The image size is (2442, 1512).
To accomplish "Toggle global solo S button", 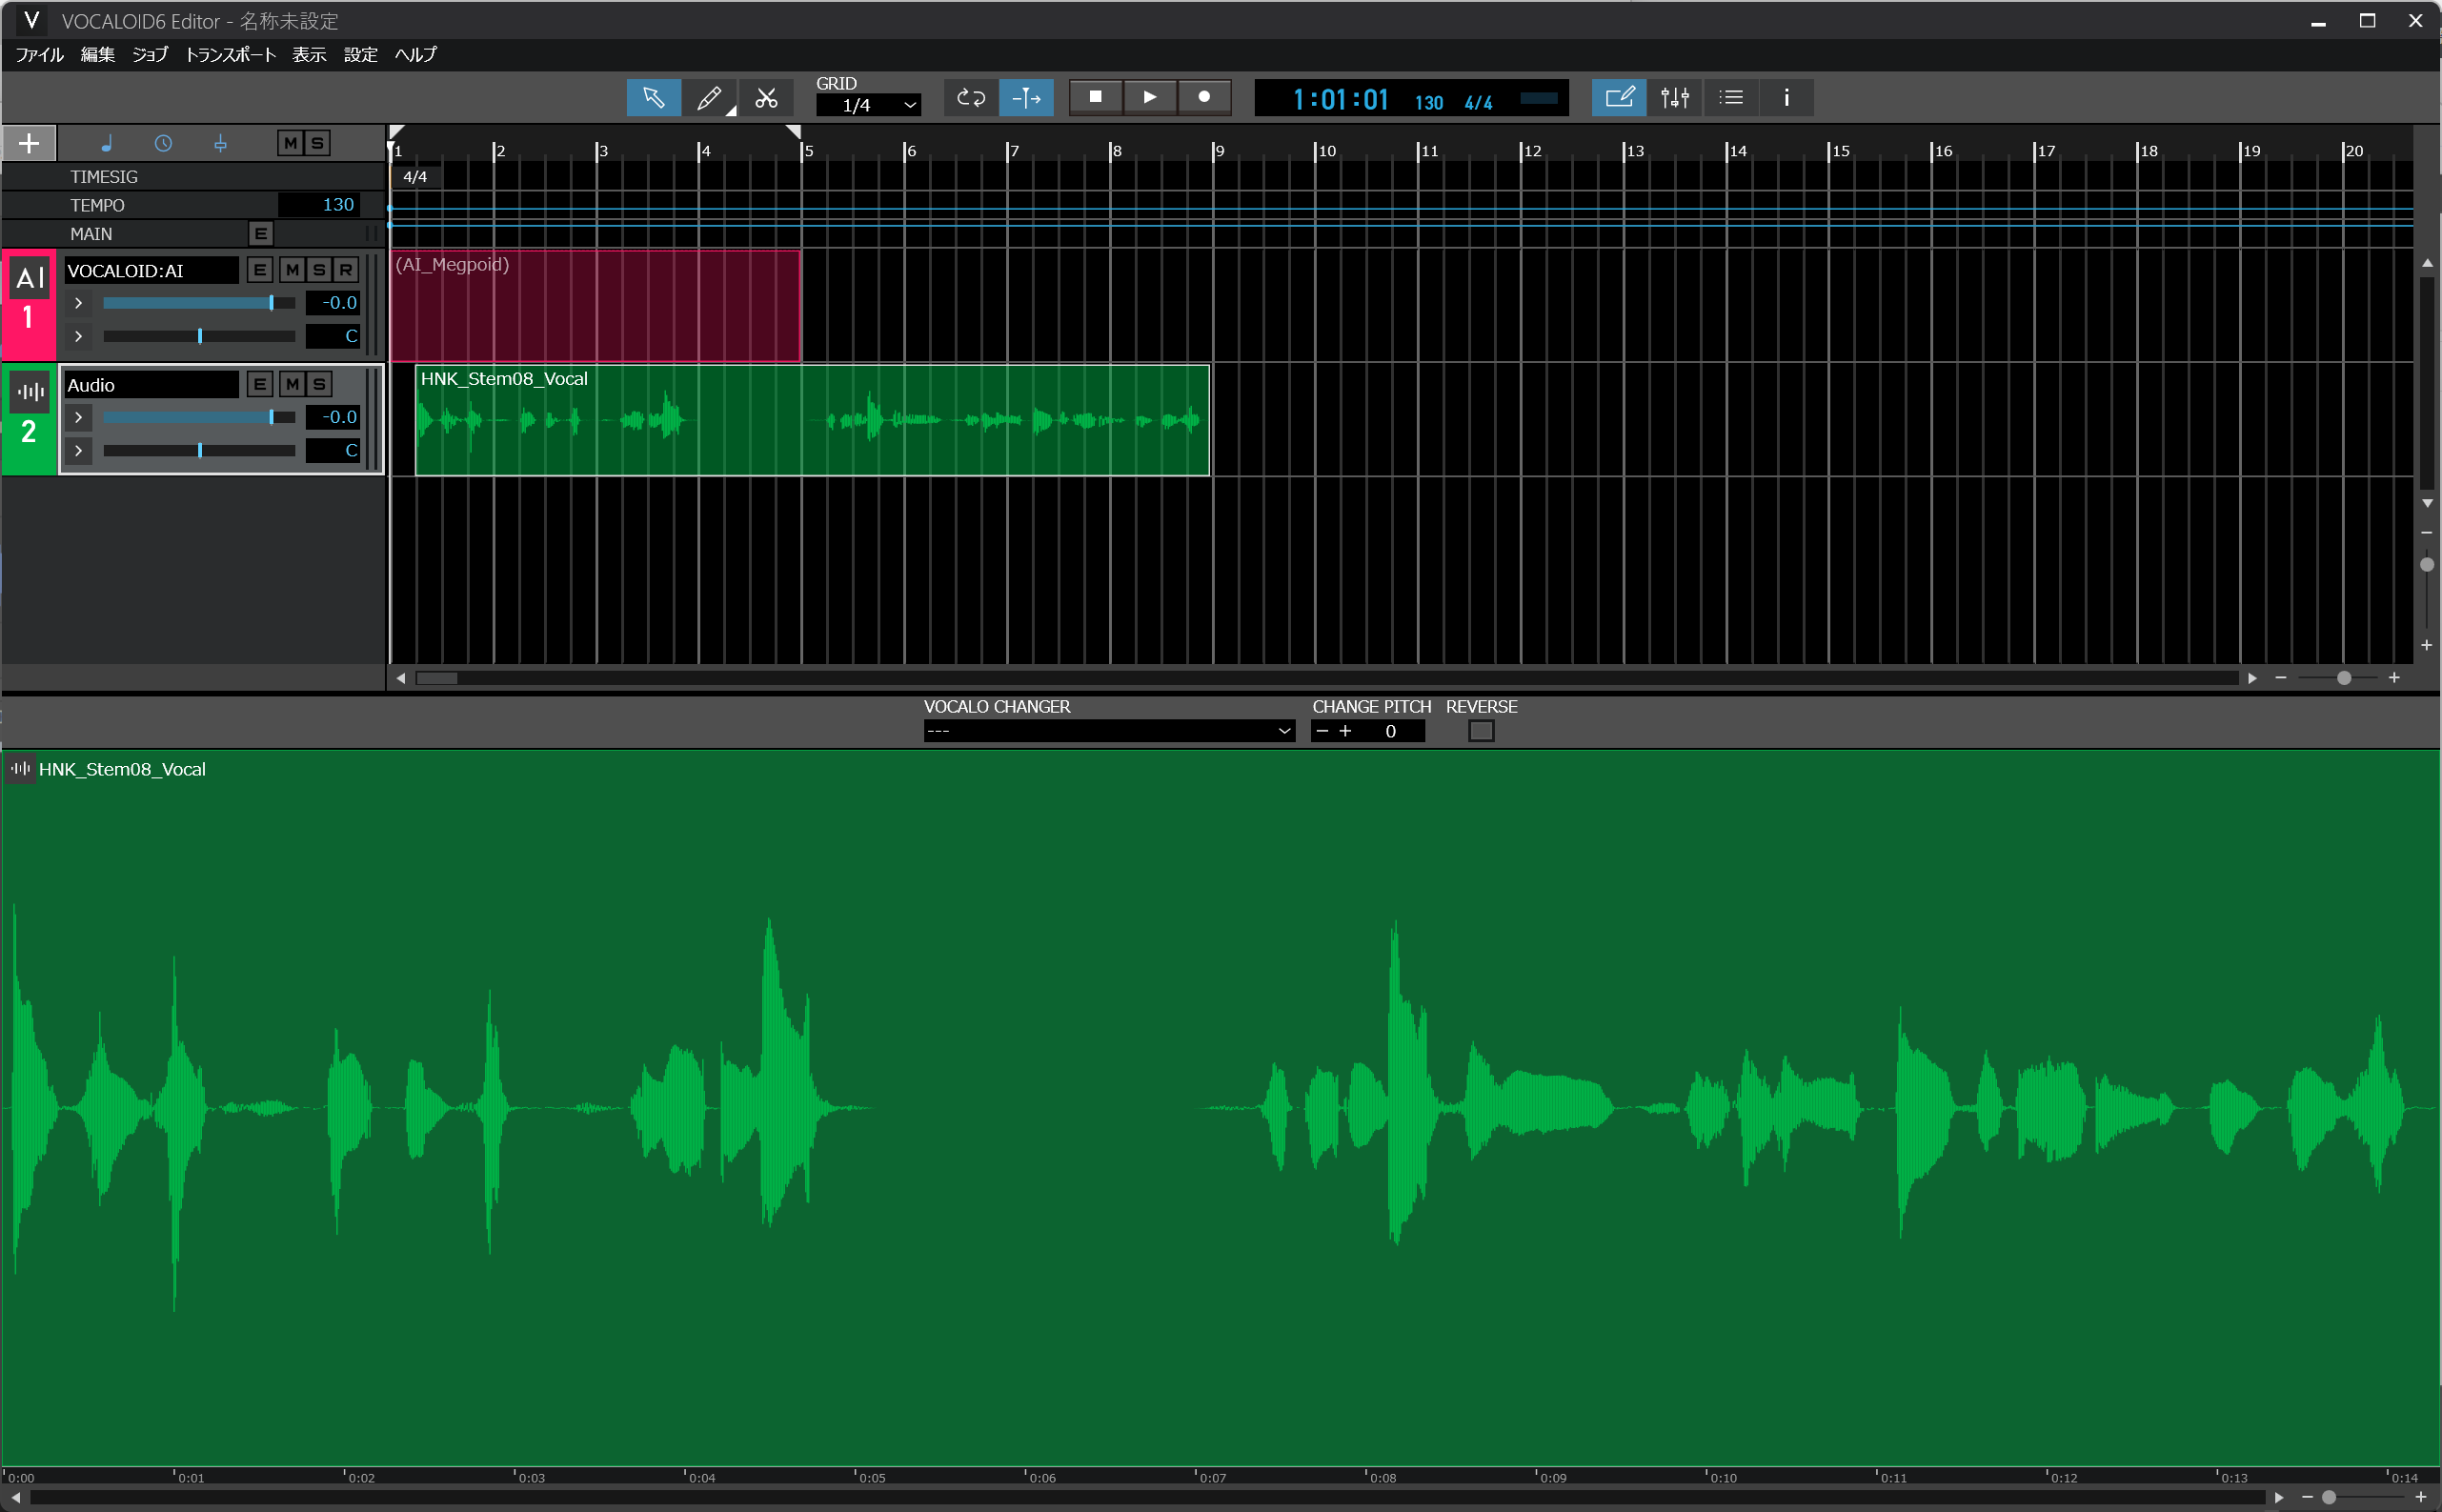I will click(x=317, y=143).
